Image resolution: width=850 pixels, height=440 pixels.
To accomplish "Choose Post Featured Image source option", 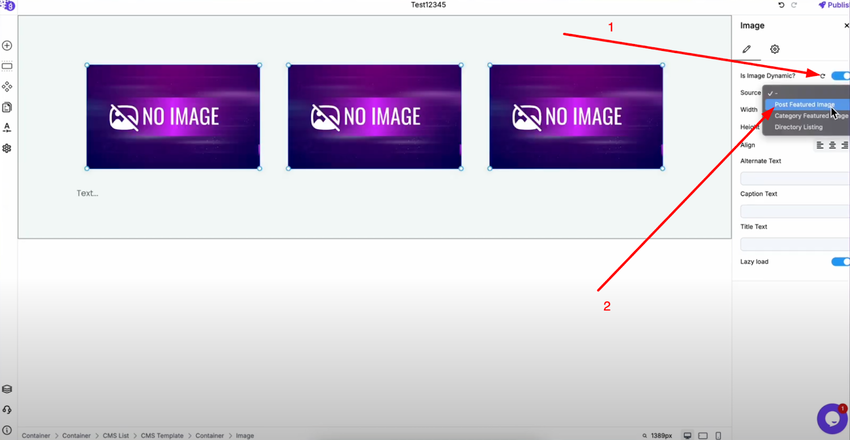I will click(x=806, y=104).
